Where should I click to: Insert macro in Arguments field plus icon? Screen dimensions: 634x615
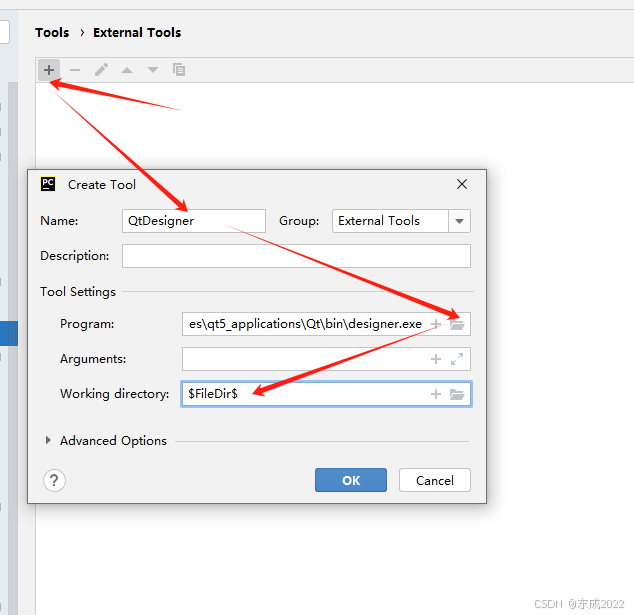pos(436,359)
